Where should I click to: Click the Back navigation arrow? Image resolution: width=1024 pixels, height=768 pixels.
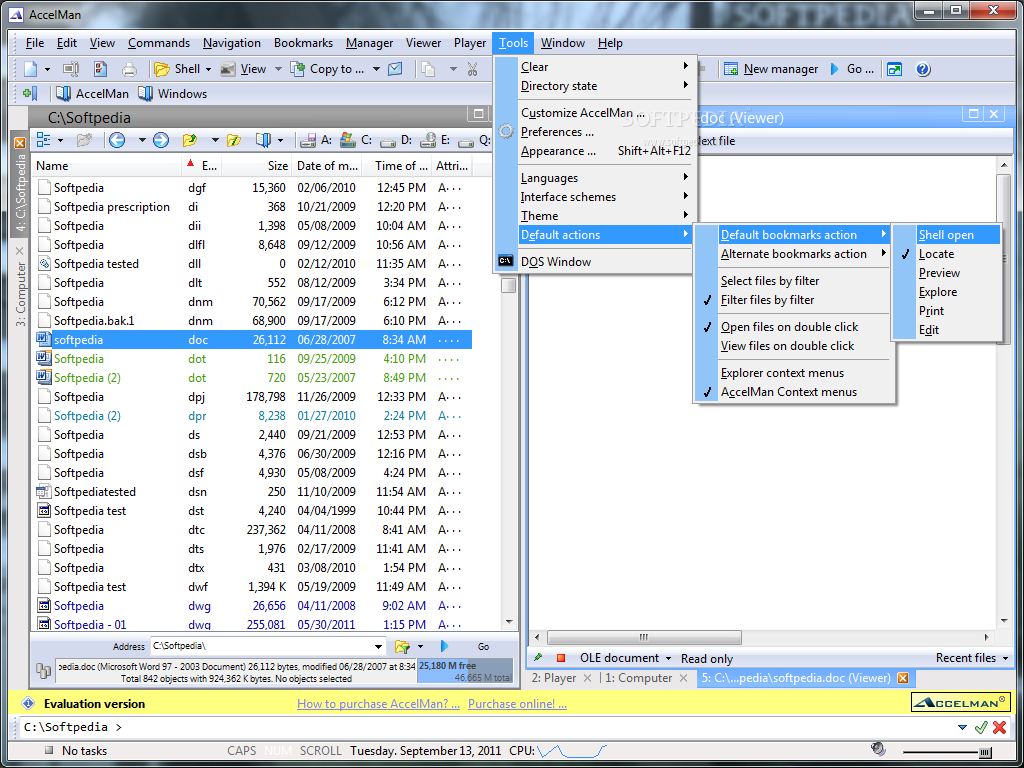point(117,140)
